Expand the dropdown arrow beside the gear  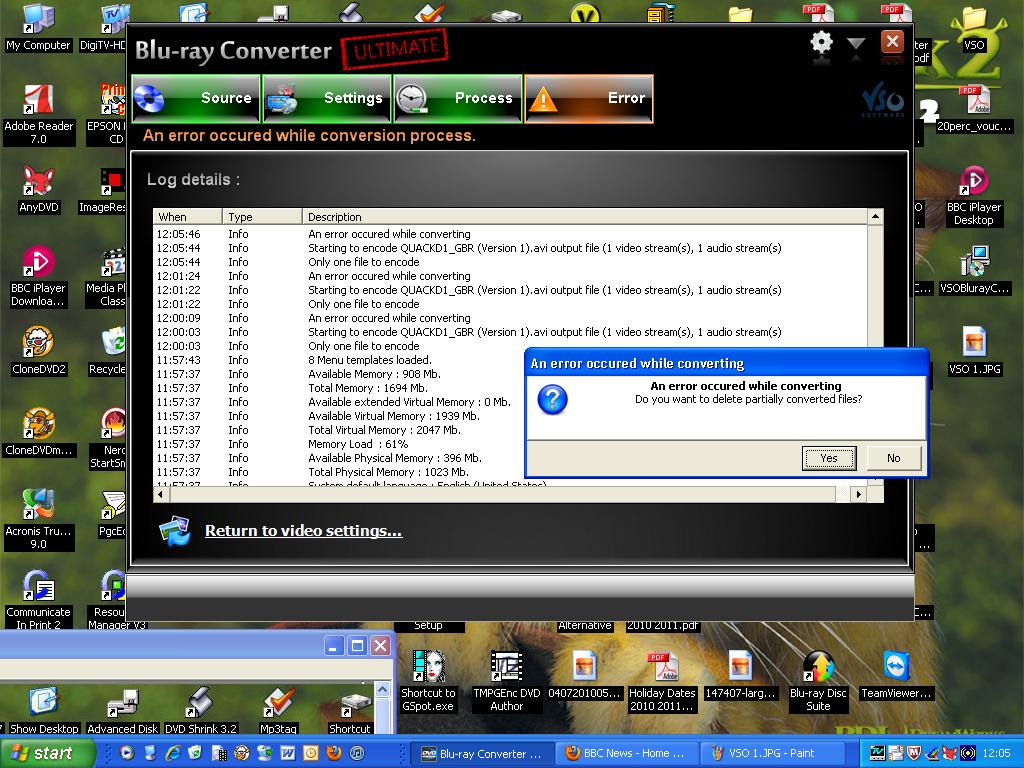(856, 44)
